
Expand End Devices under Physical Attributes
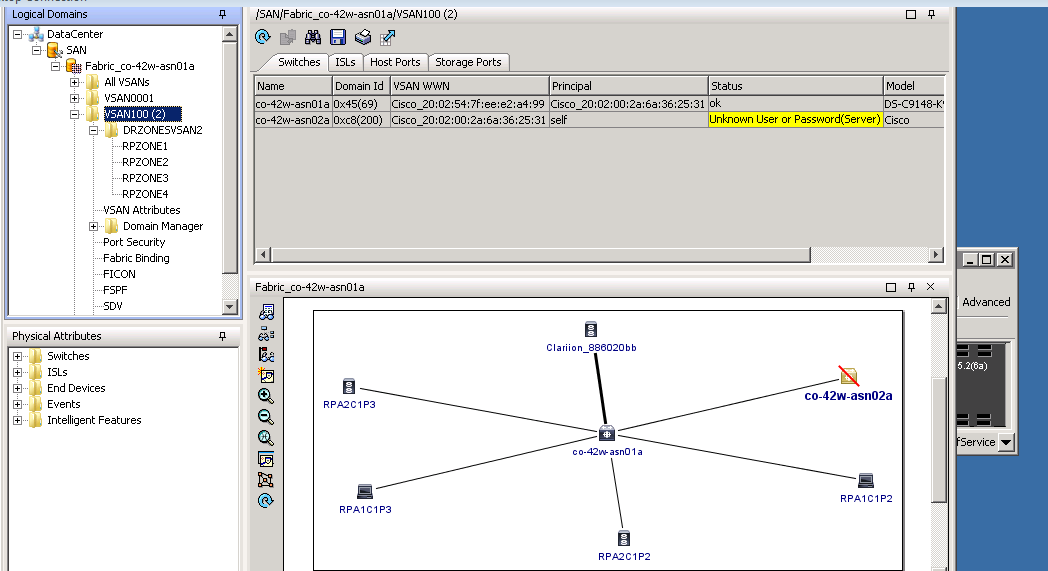(x=18, y=388)
